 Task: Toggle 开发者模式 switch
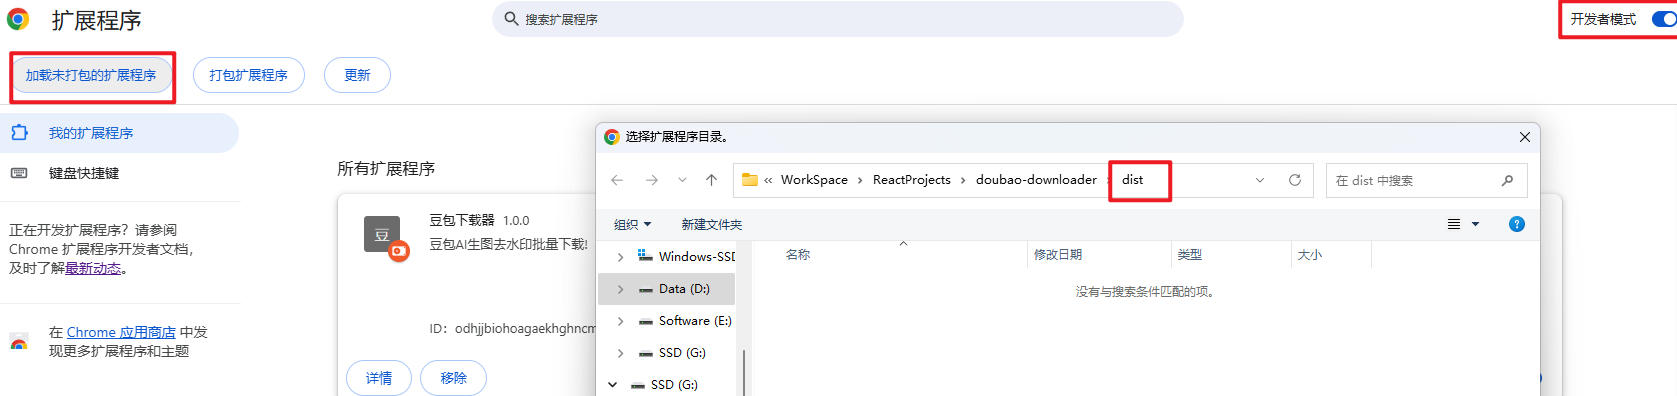[x=1664, y=19]
